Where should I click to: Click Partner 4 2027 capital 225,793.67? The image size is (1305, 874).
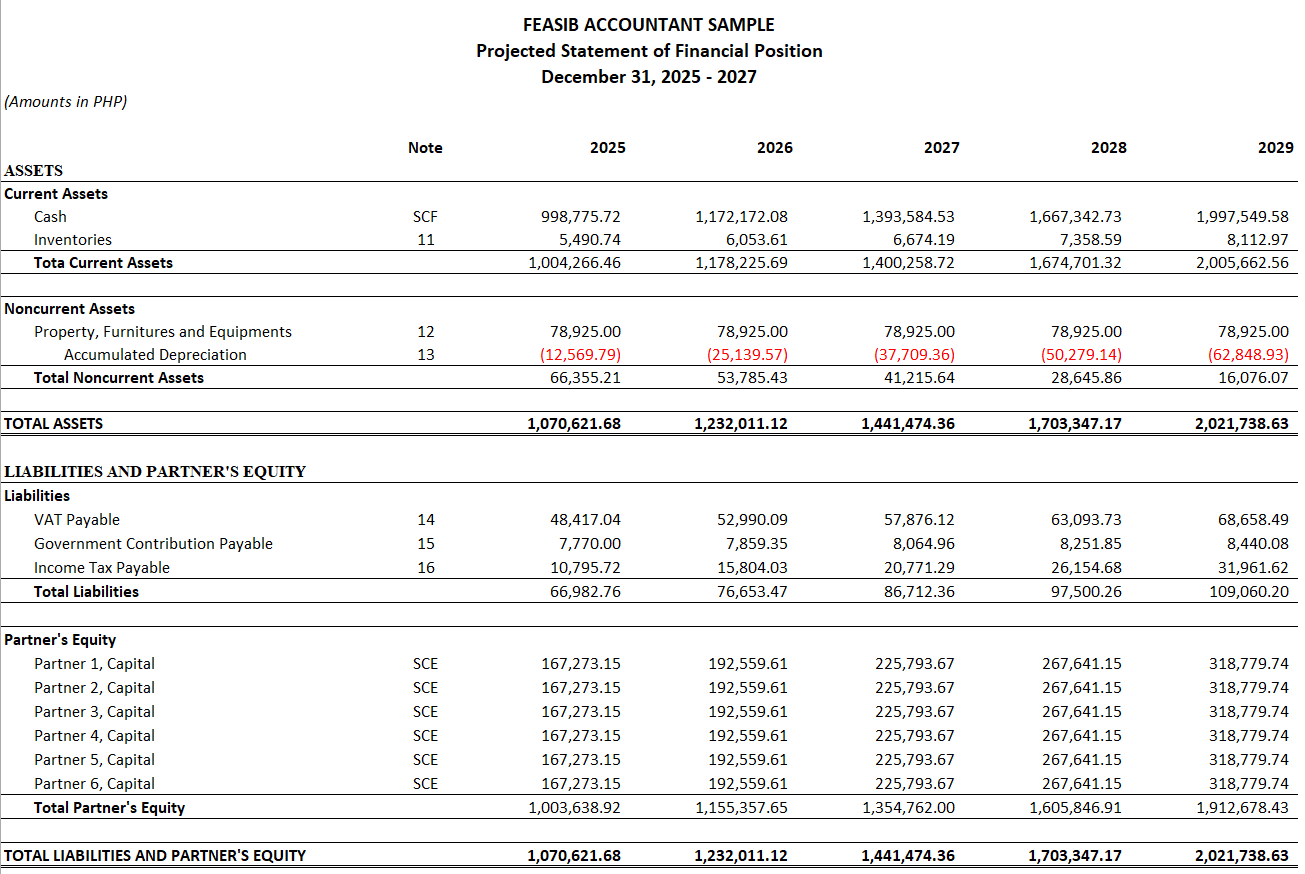(915, 735)
